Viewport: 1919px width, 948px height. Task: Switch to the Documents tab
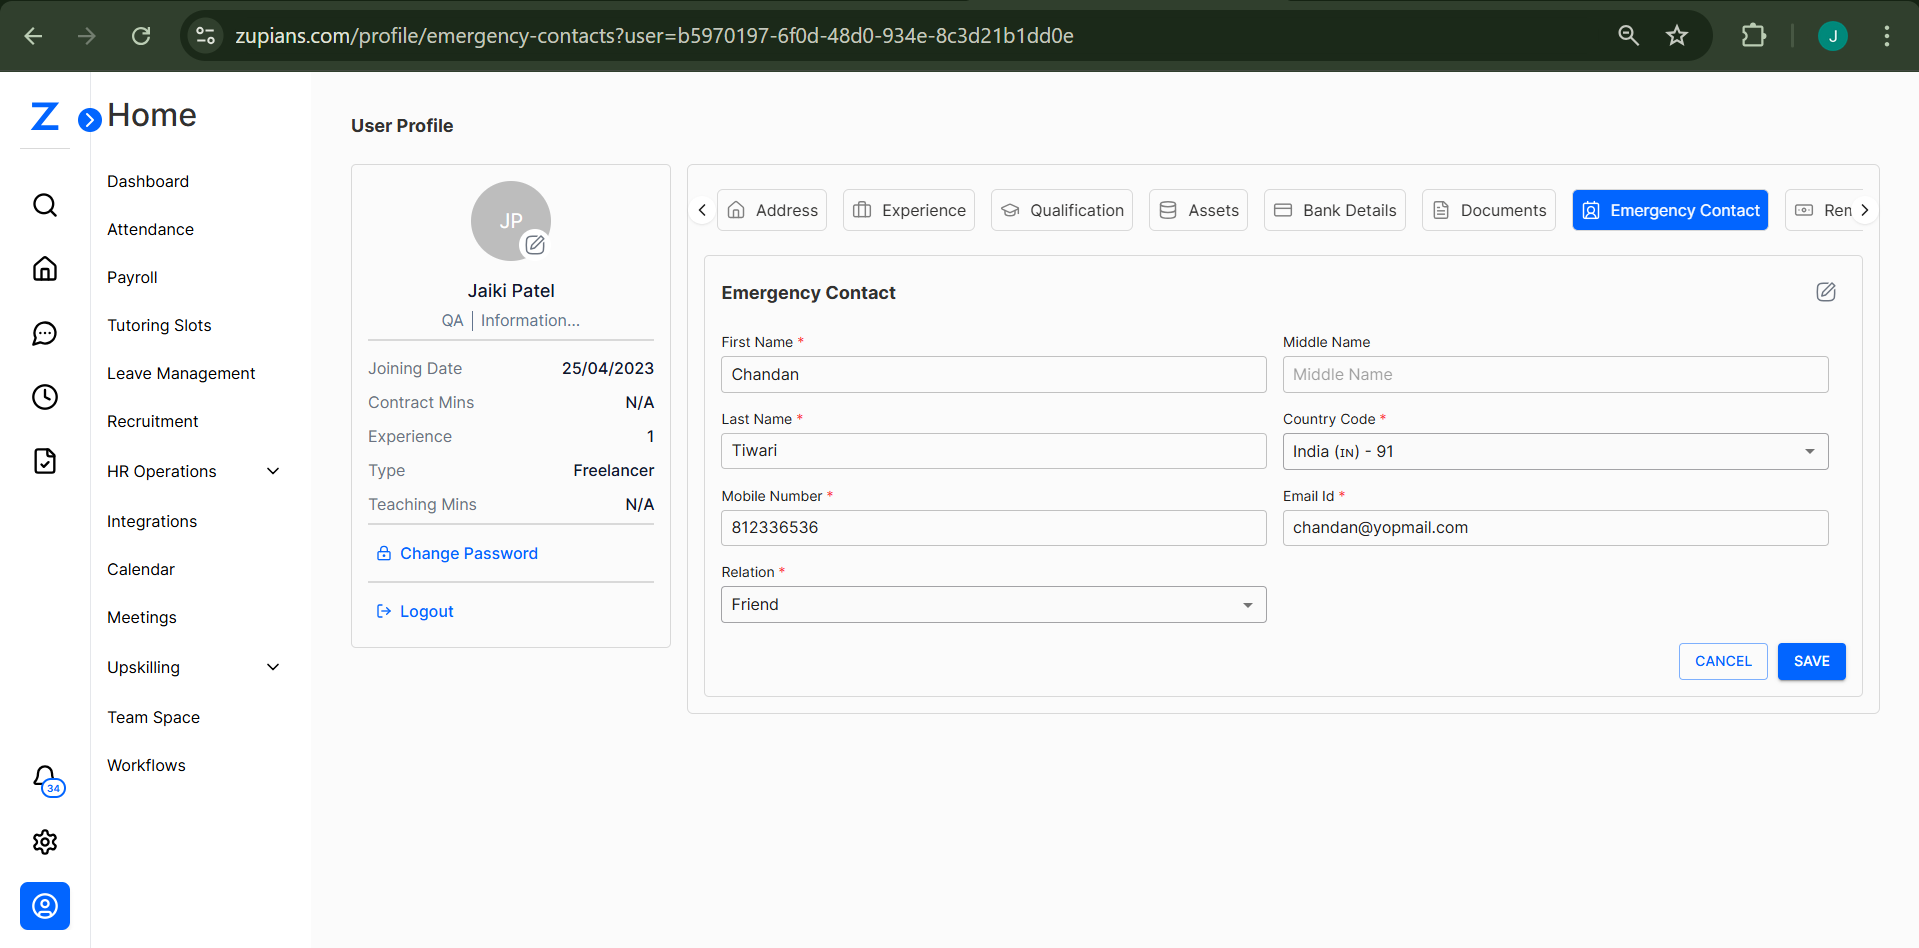(x=1488, y=210)
